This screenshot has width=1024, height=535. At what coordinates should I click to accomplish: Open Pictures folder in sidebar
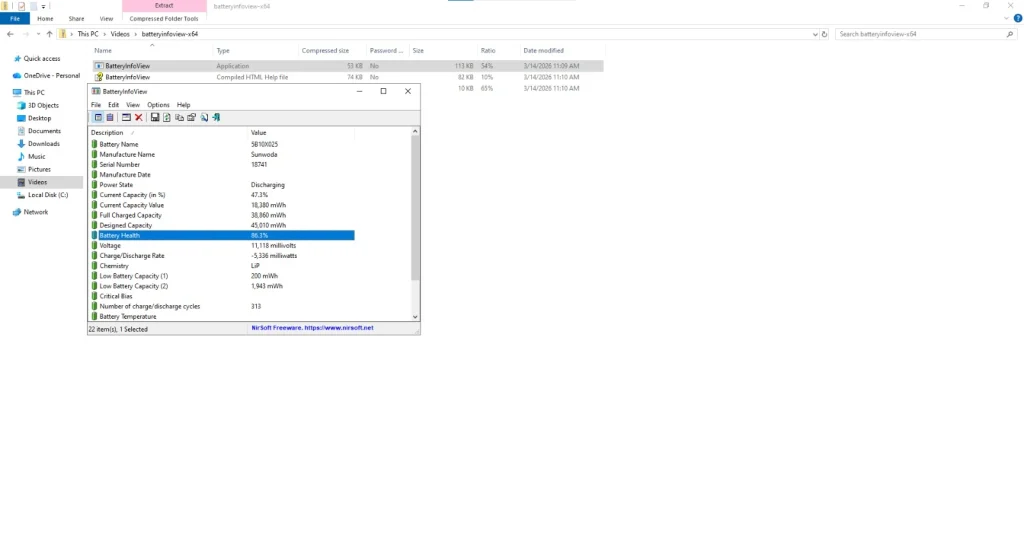point(39,169)
